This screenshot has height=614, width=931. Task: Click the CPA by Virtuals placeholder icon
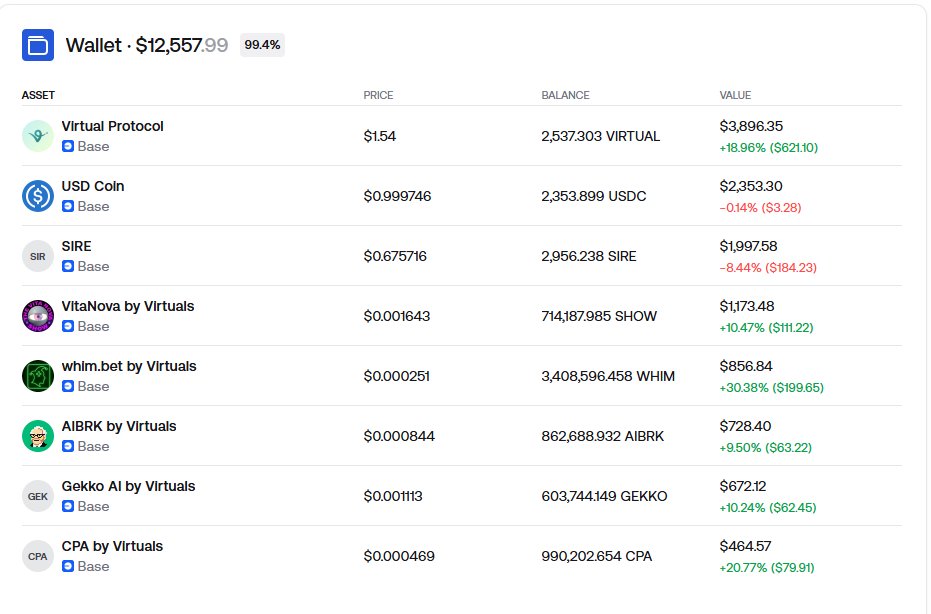(38, 556)
